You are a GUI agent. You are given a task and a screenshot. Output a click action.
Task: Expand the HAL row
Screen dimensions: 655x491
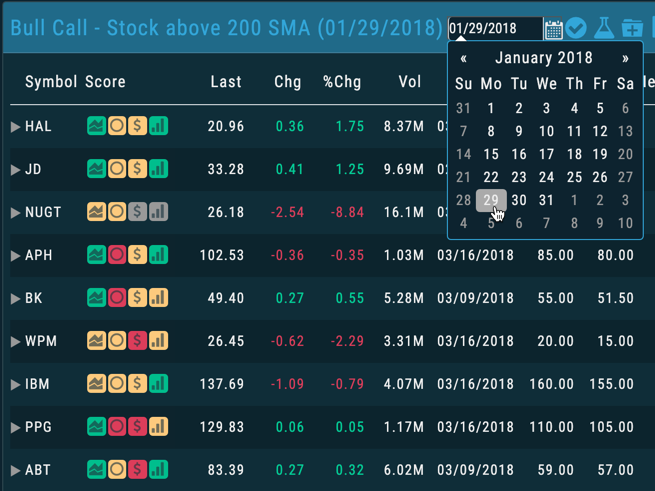[15, 127]
